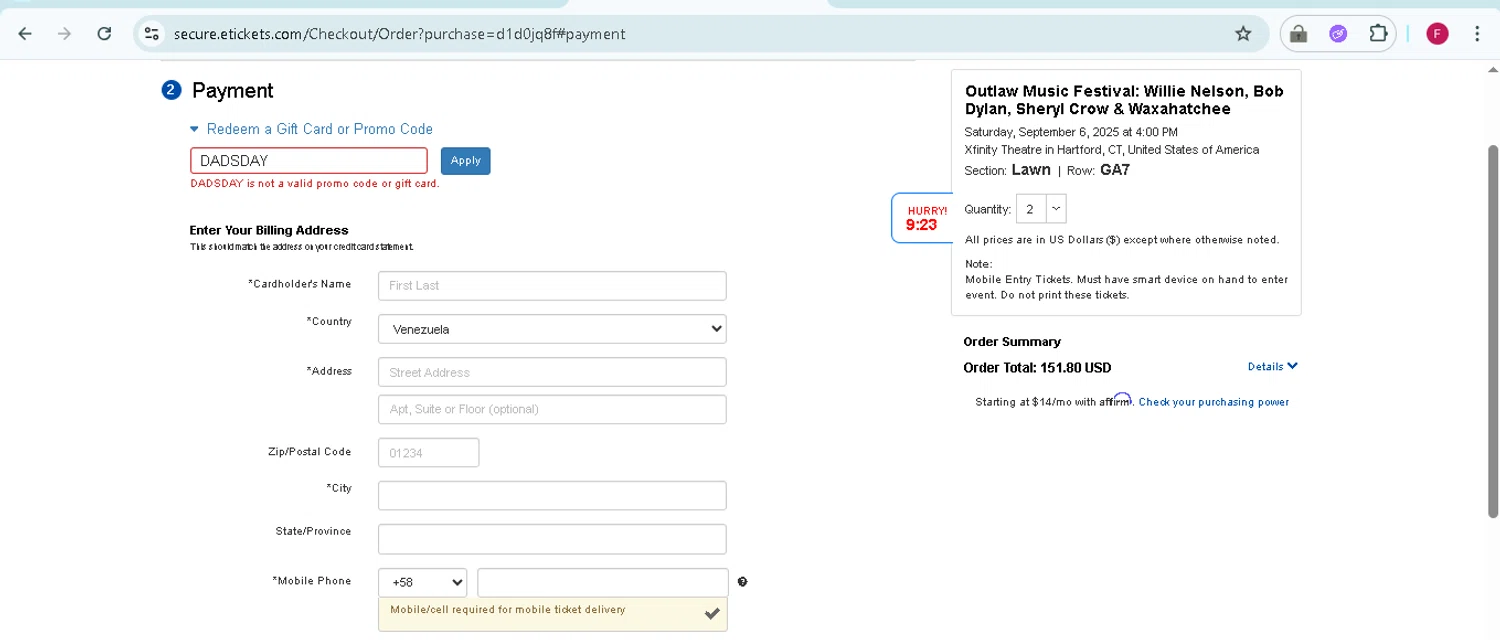Click the Cardholder's Name field
The image size is (1500, 640).
coord(552,285)
